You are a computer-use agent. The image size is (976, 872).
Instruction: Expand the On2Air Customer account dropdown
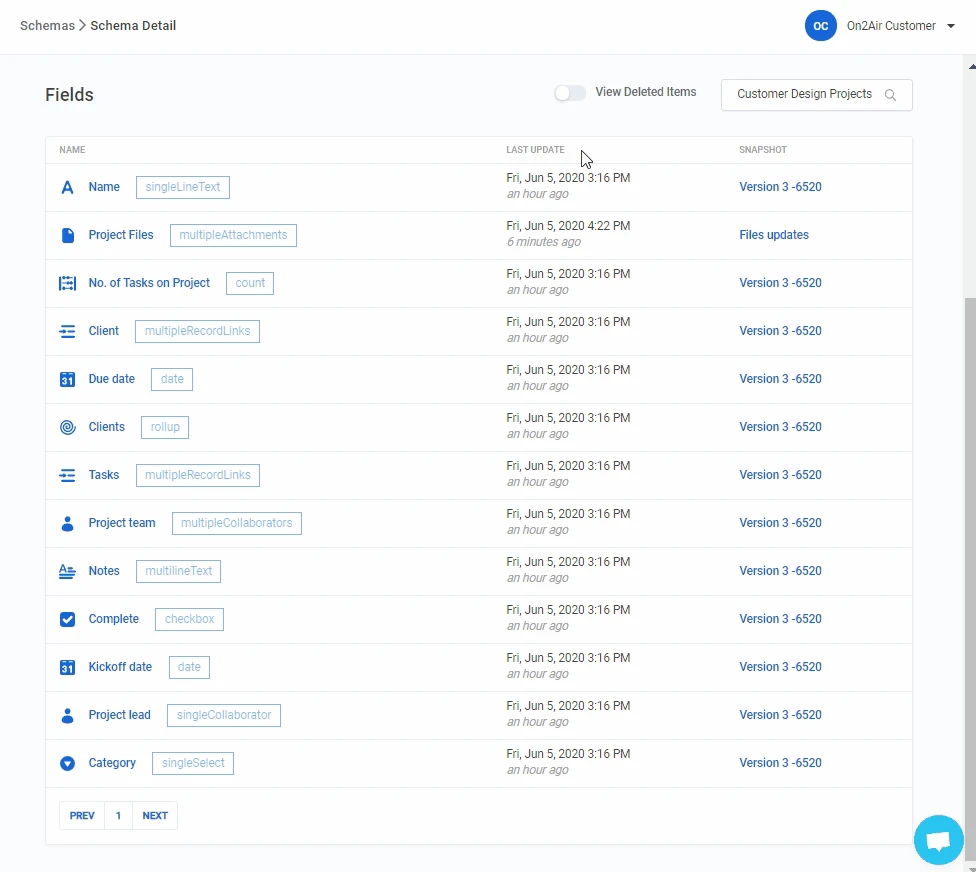(950, 26)
